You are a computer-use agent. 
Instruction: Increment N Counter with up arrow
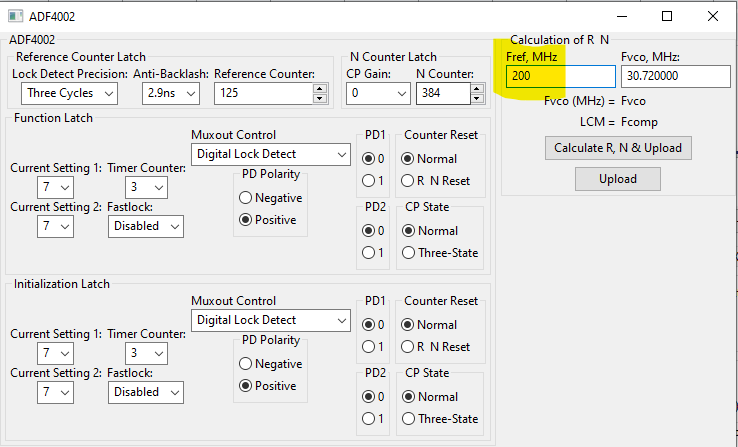tap(477, 88)
